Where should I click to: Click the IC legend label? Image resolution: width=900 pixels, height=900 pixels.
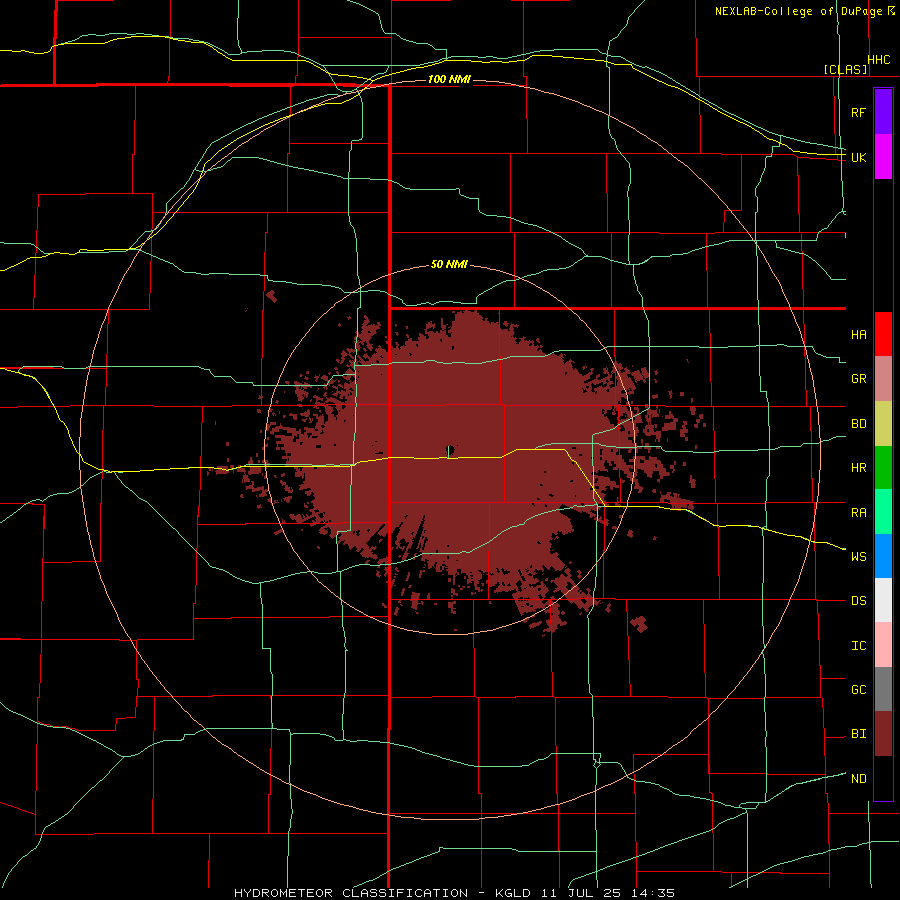[858, 646]
